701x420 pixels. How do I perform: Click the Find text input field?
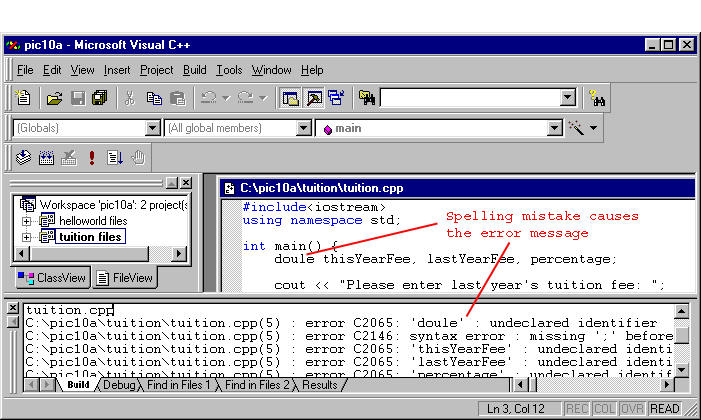coord(470,98)
